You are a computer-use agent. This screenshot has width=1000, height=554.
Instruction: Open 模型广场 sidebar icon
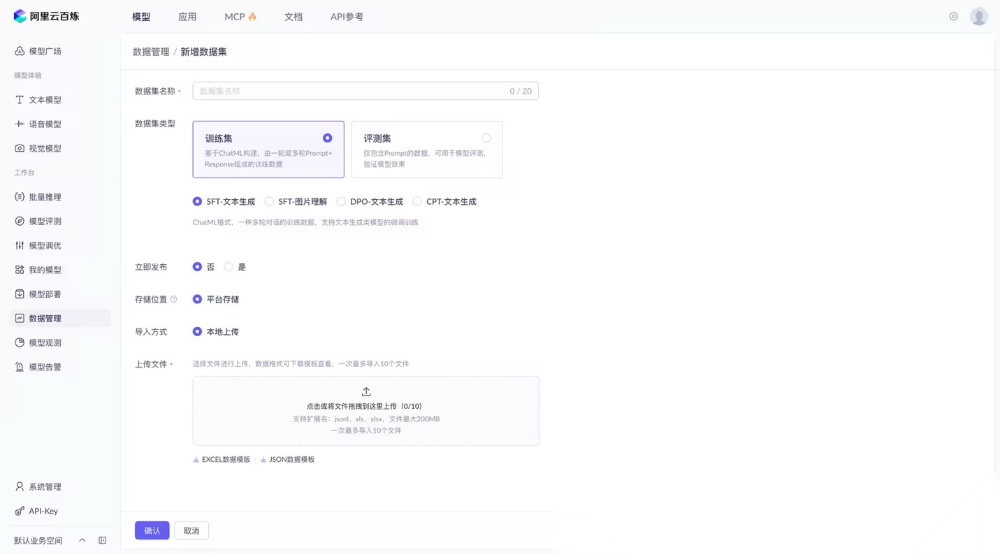(x=20, y=51)
